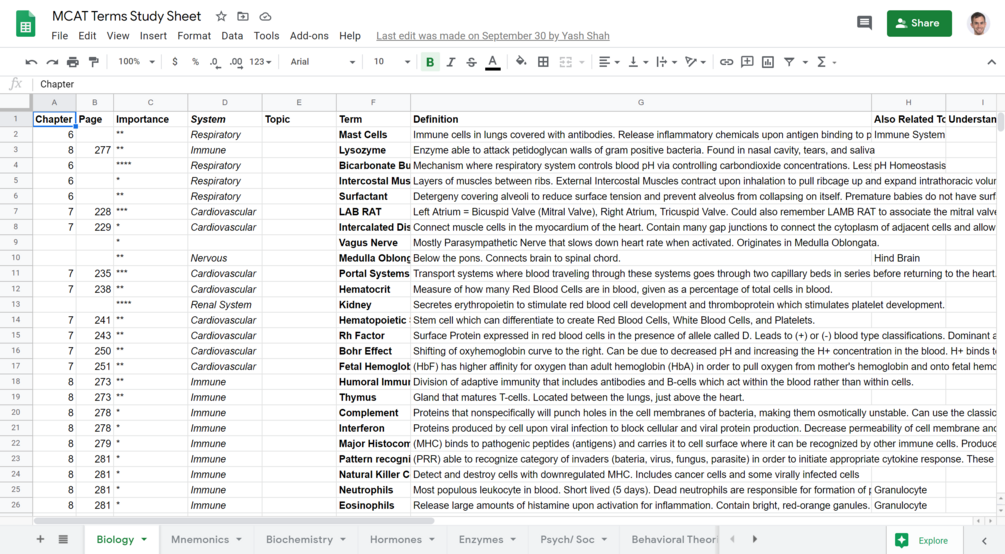Click the Print icon
Image resolution: width=1005 pixels, height=554 pixels.
[72, 62]
